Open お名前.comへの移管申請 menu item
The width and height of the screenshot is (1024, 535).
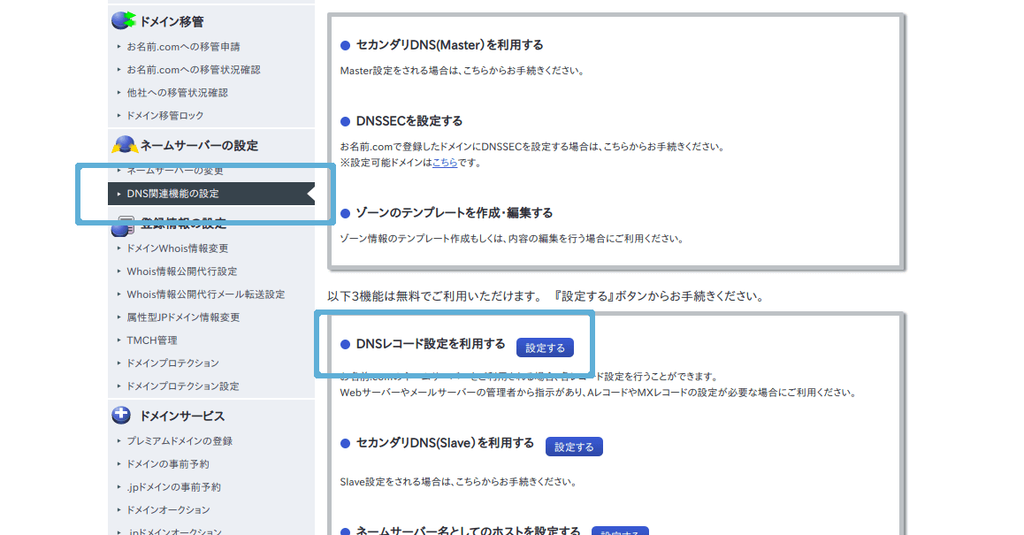[183, 46]
